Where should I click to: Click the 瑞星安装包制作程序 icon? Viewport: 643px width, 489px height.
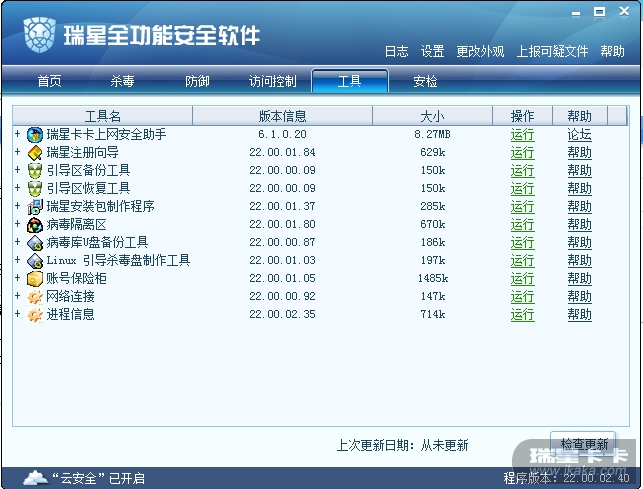coord(35,207)
